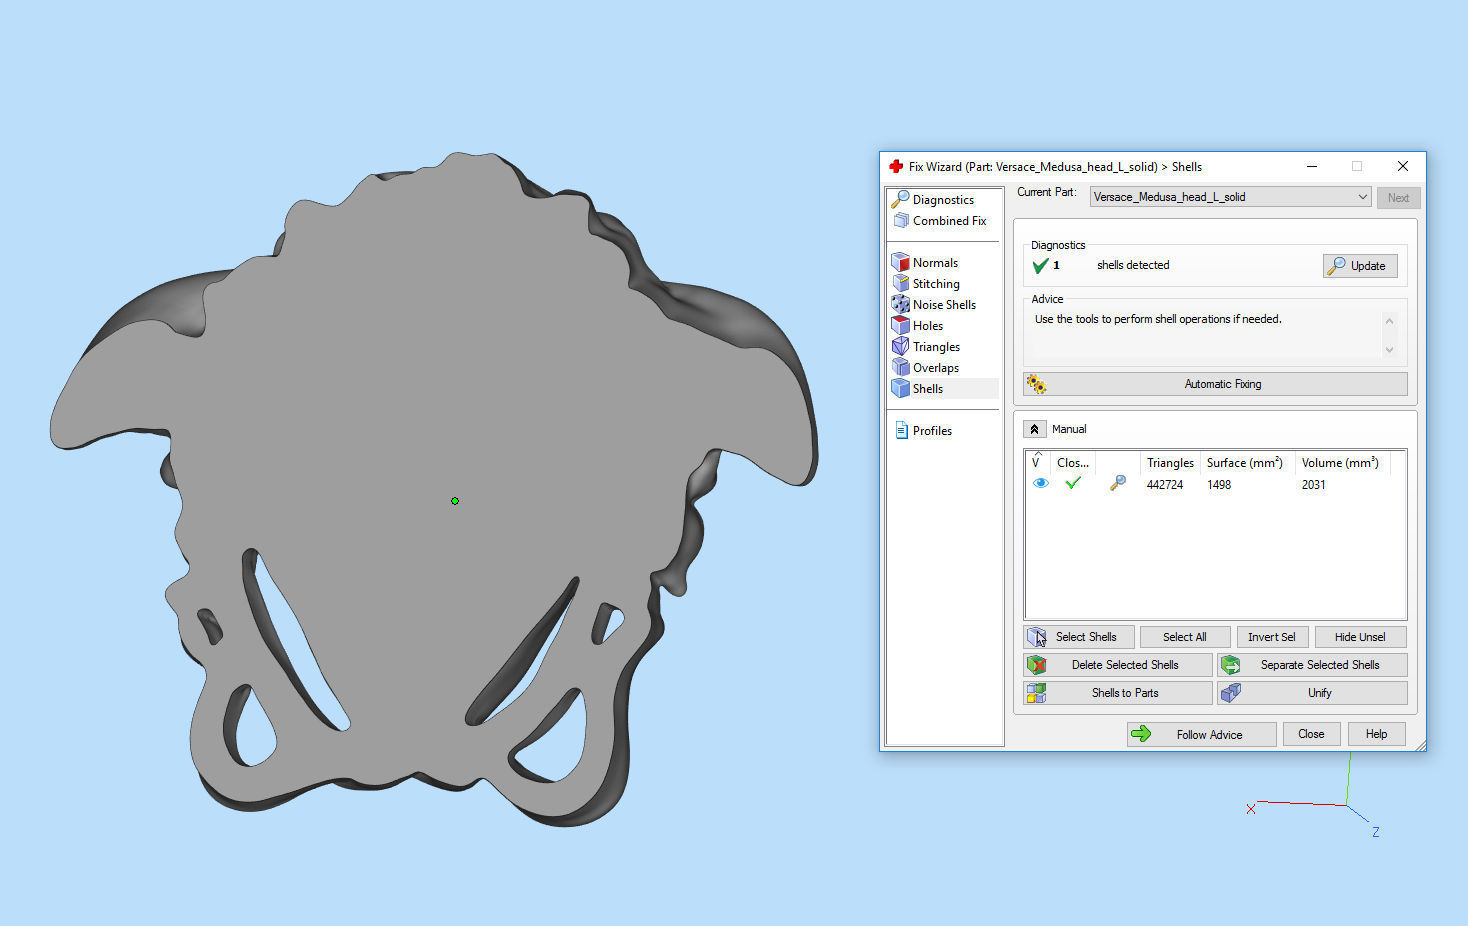Image resolution: width=1468 pixels, height=926 pixels.
Task: Select the triangle count 442724 cell
Action: (1165, 485)
